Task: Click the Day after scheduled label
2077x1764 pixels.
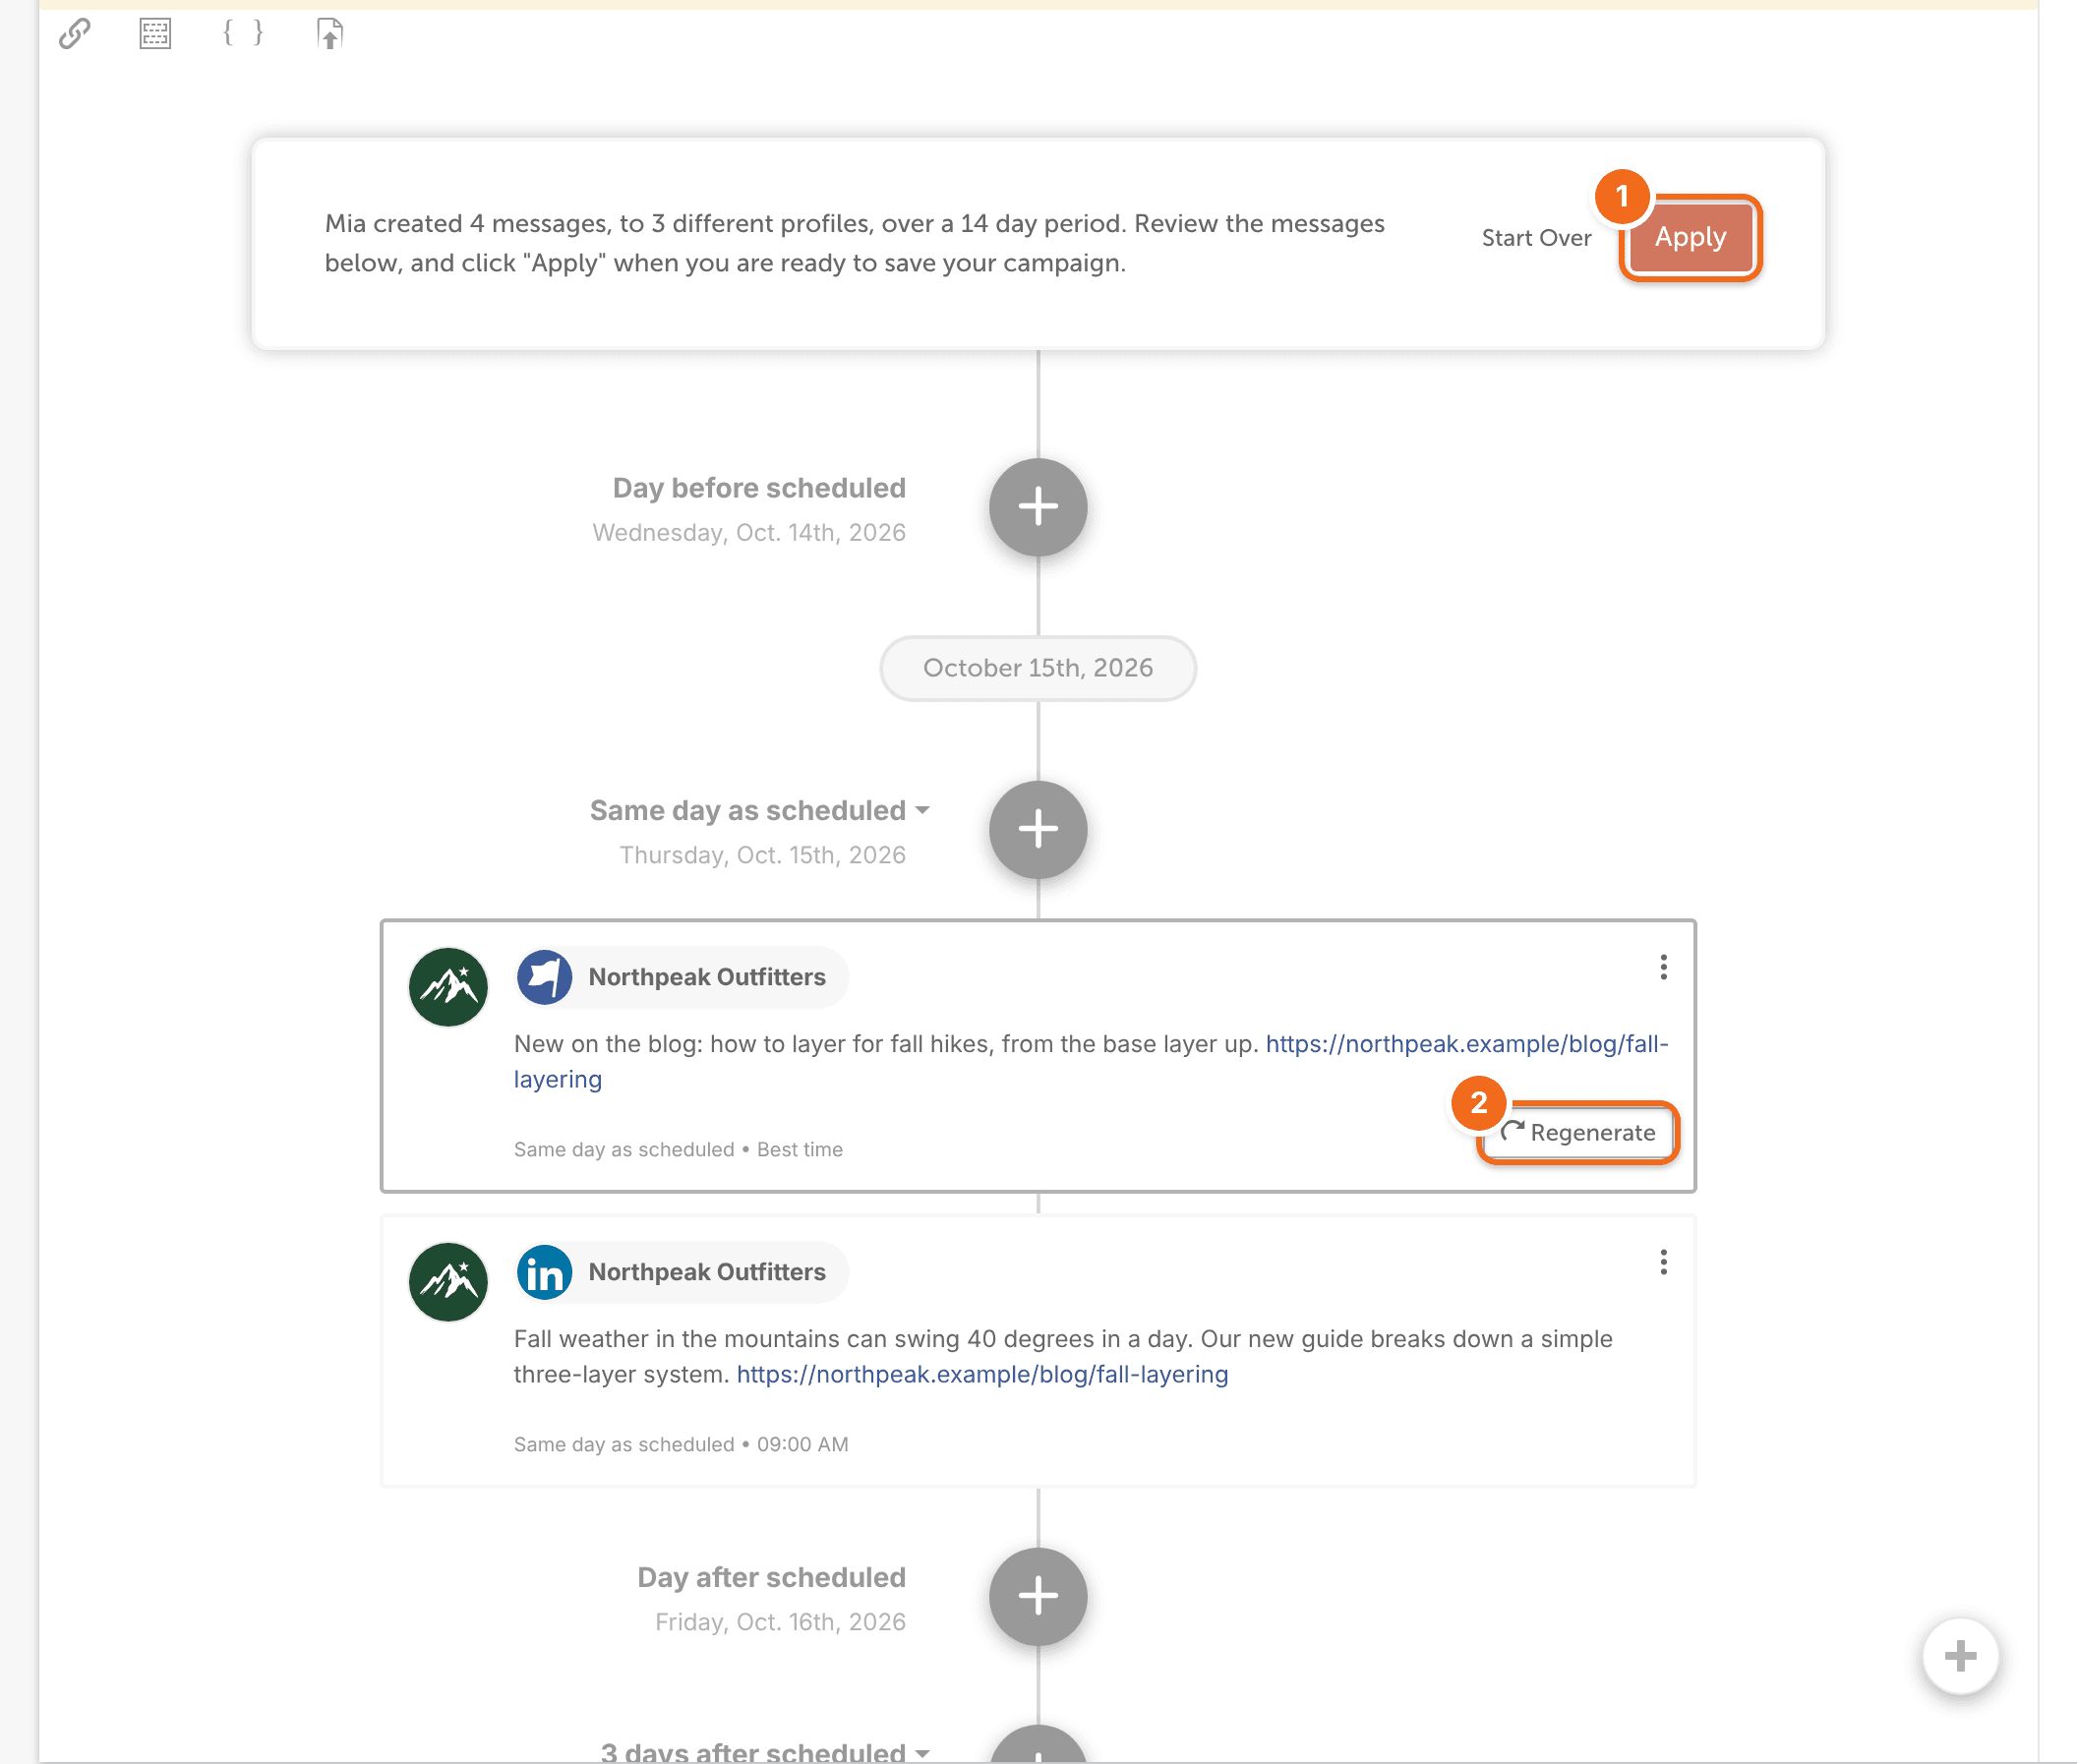Action: coord(771,1577)
